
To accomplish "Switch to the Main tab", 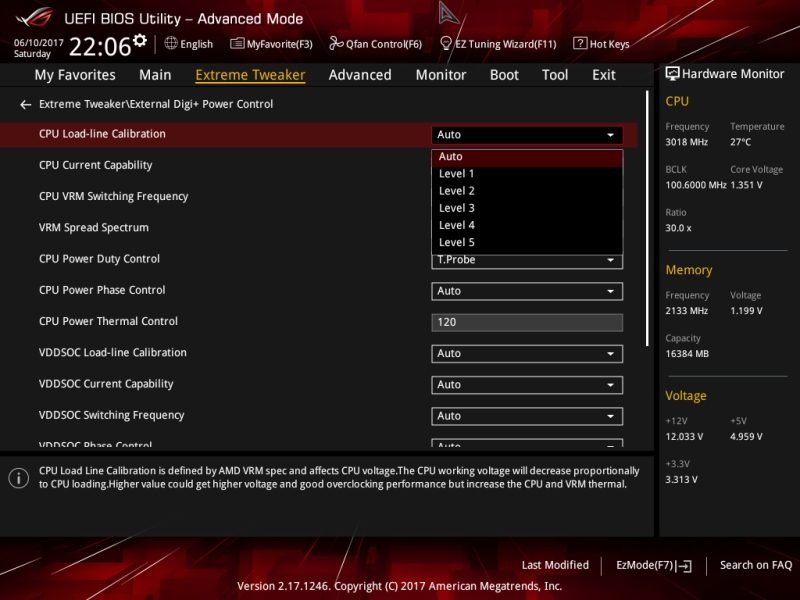I will pyautogui.click(x=155, y=75).
